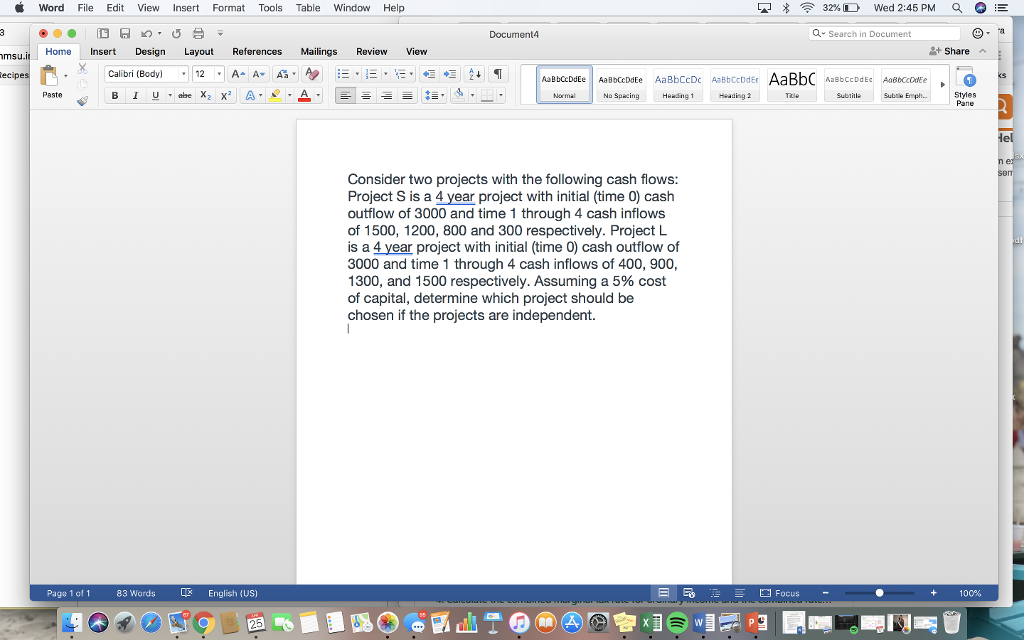Expand the font color dropdown arrow
1024x640 pixels.
tap(318, 95)
